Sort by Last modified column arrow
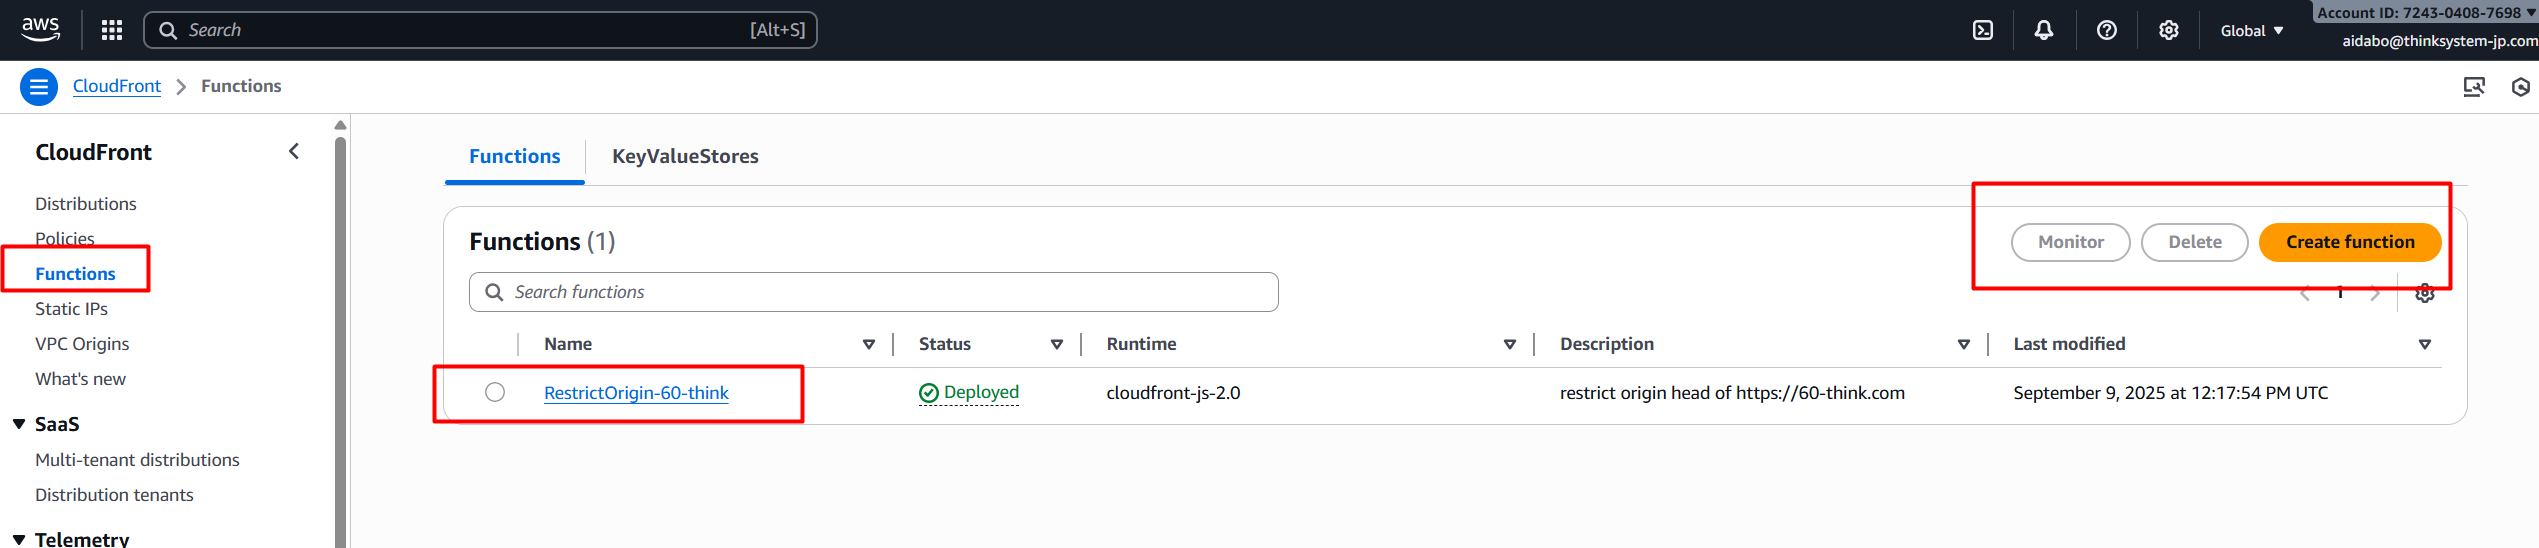2539x548 pixels. pyautogui.click(x=2424, y=344)
